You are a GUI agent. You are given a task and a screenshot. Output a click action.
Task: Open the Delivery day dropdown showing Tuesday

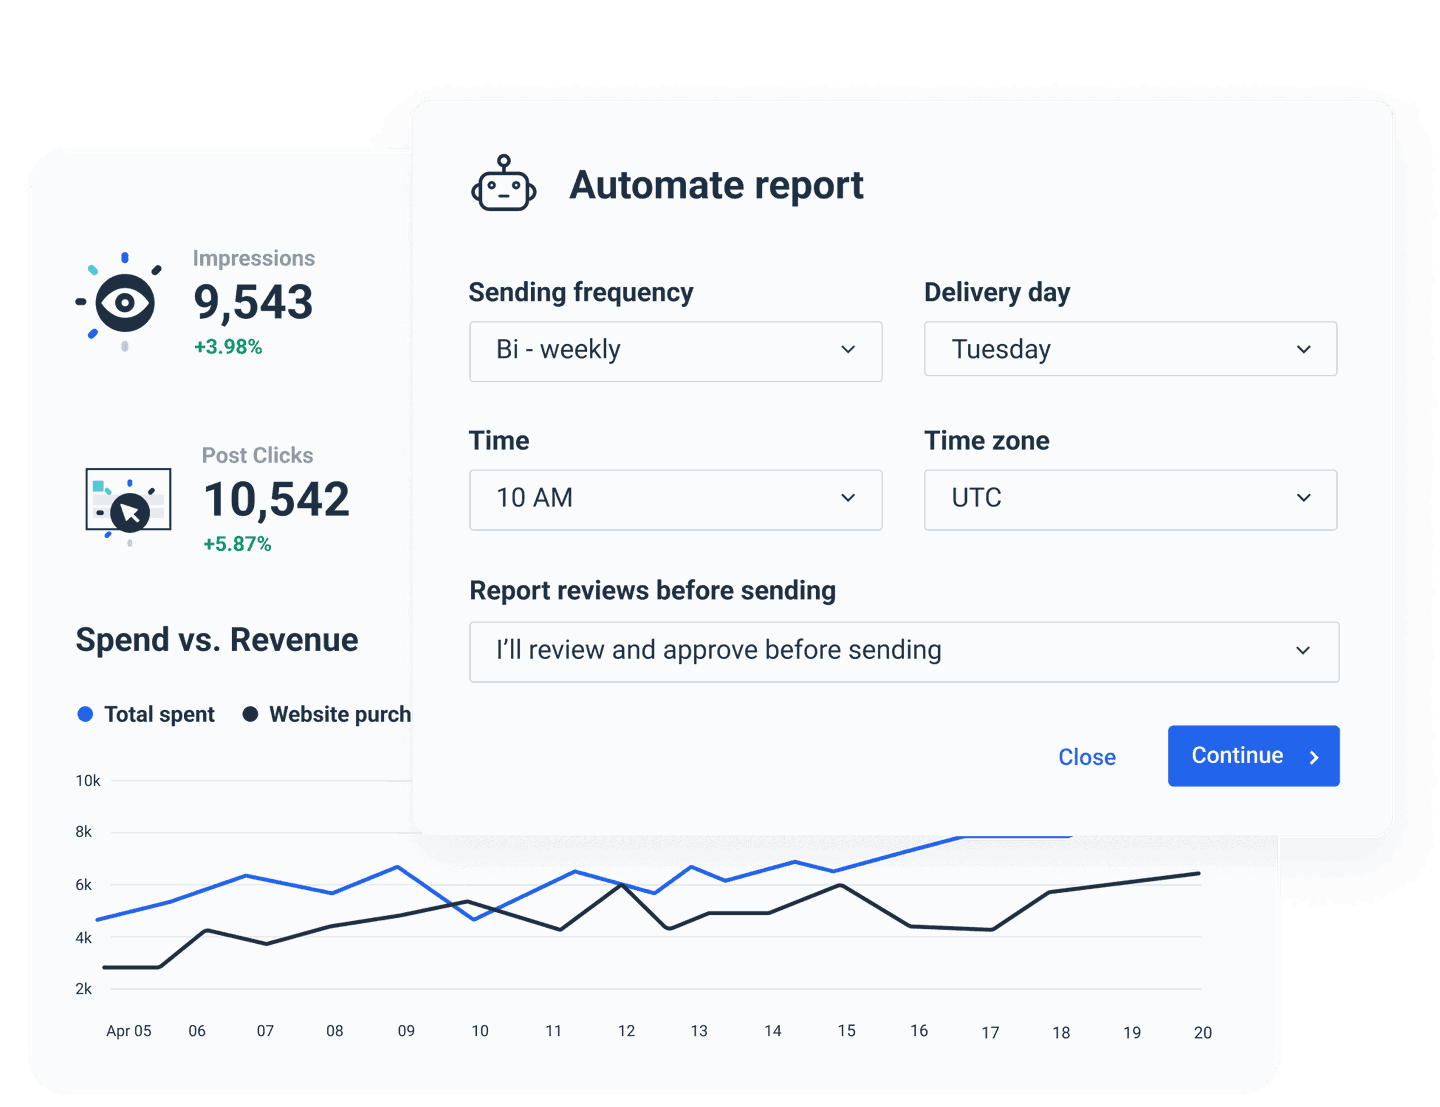point(1130,349)
